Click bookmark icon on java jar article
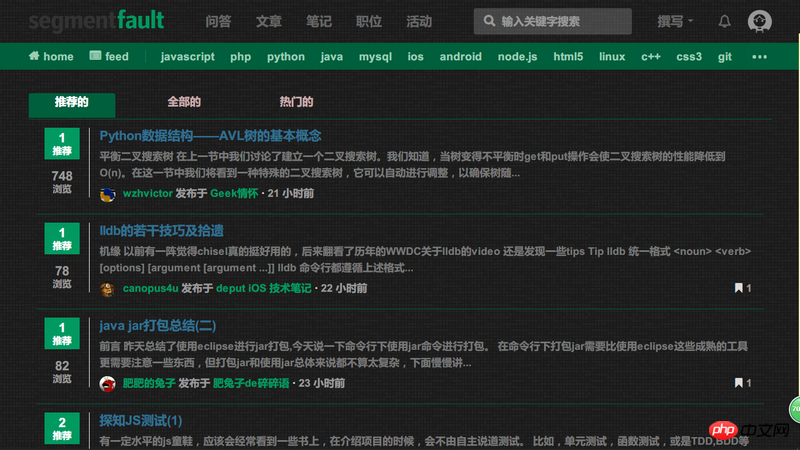Screen dimensions: 800x450 click(x=738, y=383)
